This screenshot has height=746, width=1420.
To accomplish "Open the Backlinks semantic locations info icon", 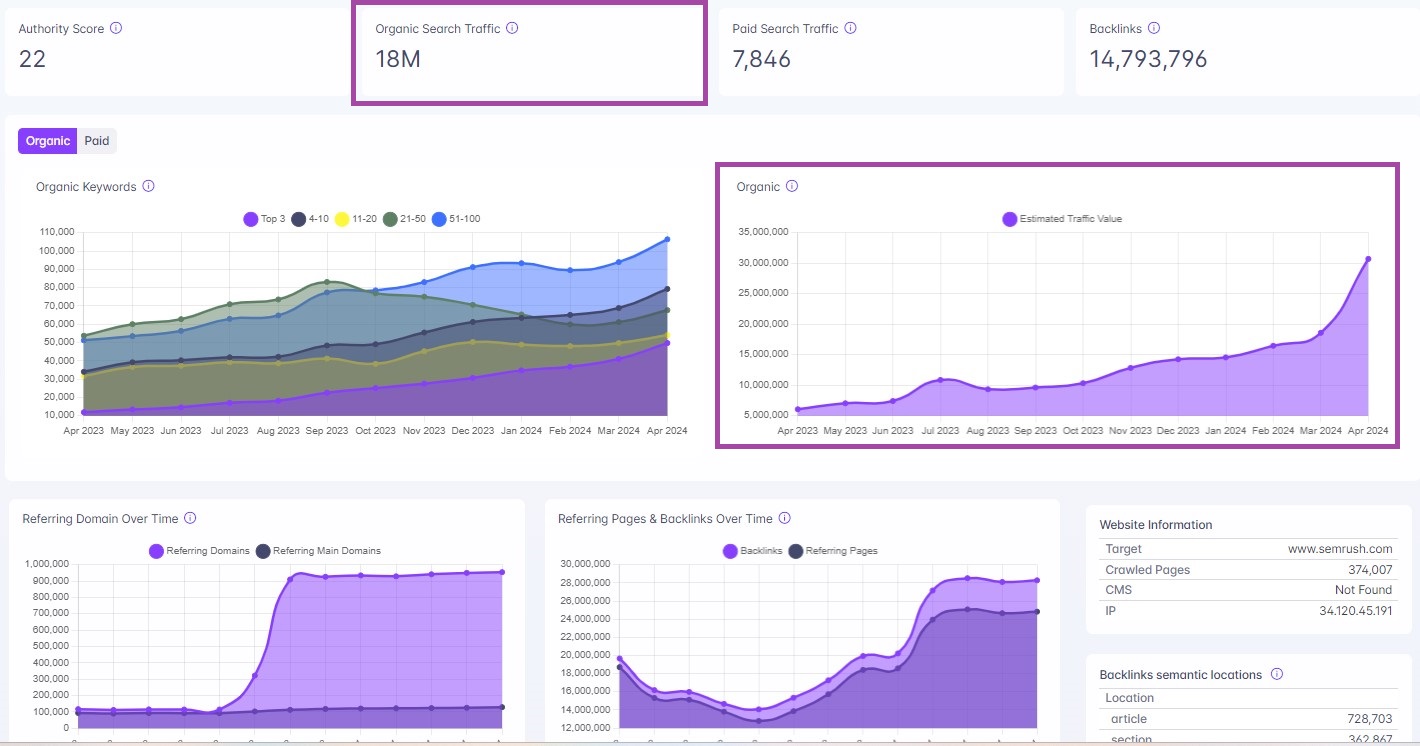I will [x=1277, y=675].
